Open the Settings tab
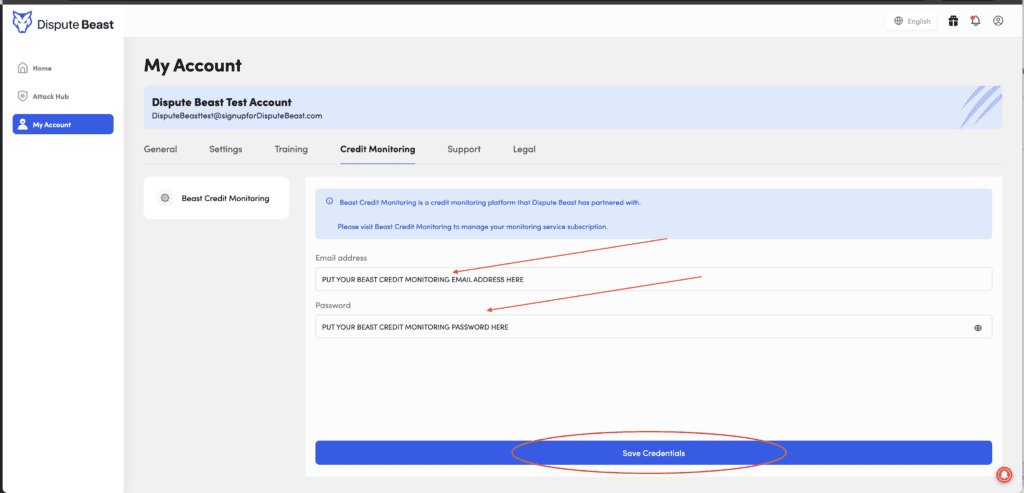 pos(225,149)
